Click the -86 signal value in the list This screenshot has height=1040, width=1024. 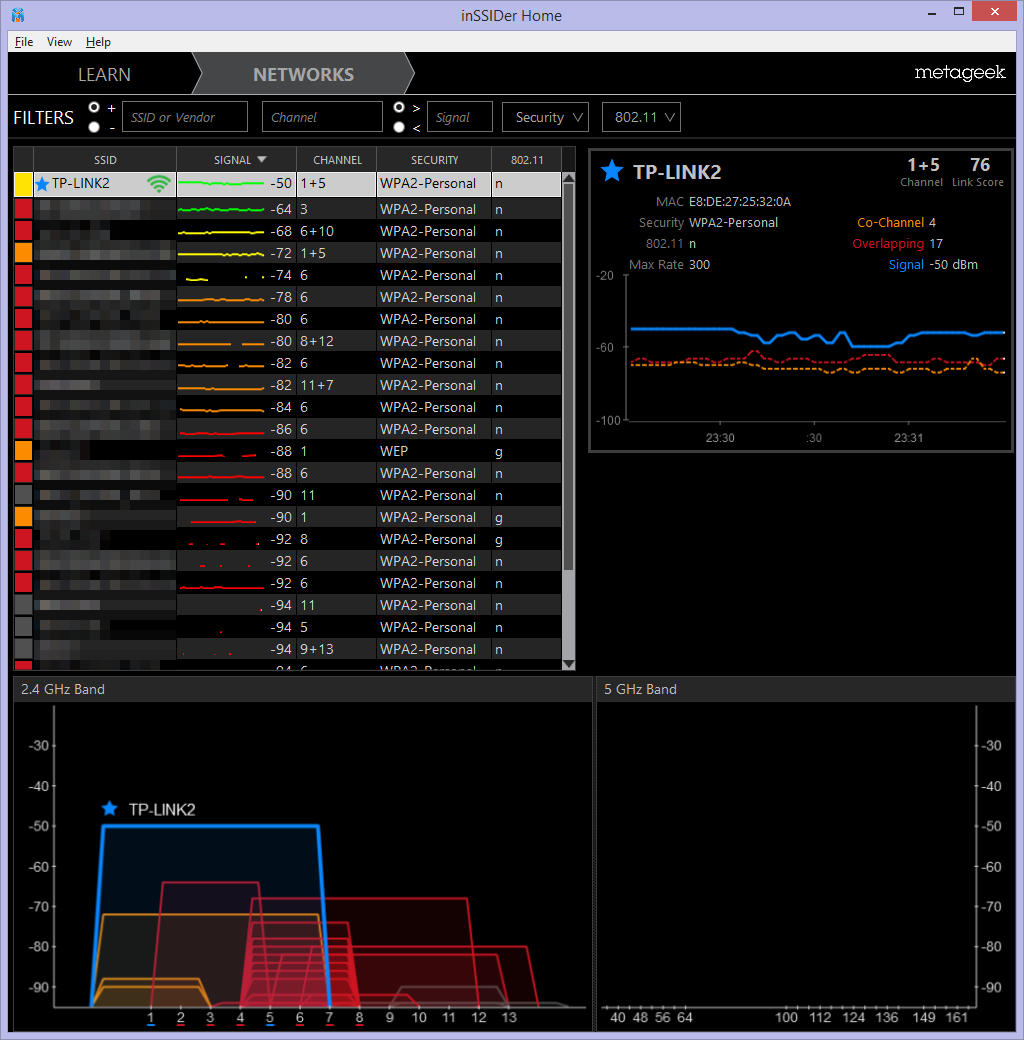[281, 429]
